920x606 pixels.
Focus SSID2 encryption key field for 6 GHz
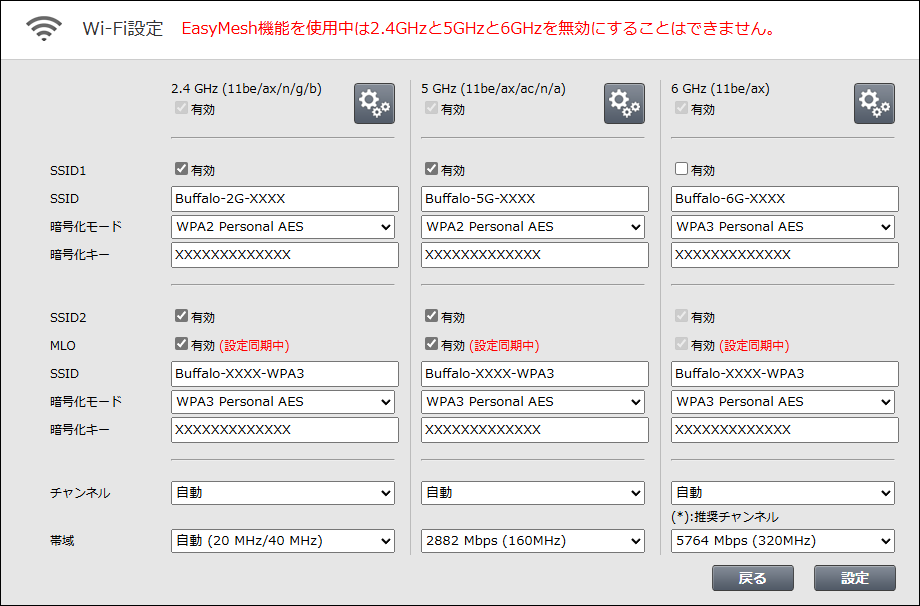coord(784,430)
